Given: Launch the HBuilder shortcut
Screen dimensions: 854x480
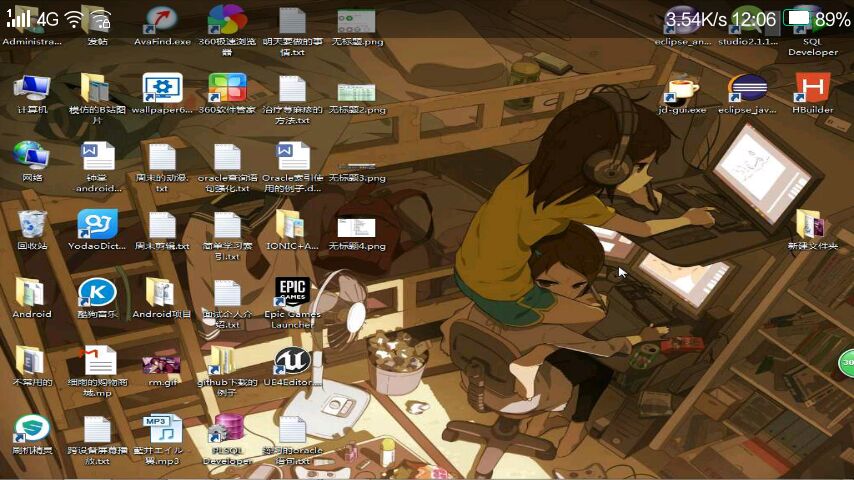Looking at the screenshot, I should point(813,94).
